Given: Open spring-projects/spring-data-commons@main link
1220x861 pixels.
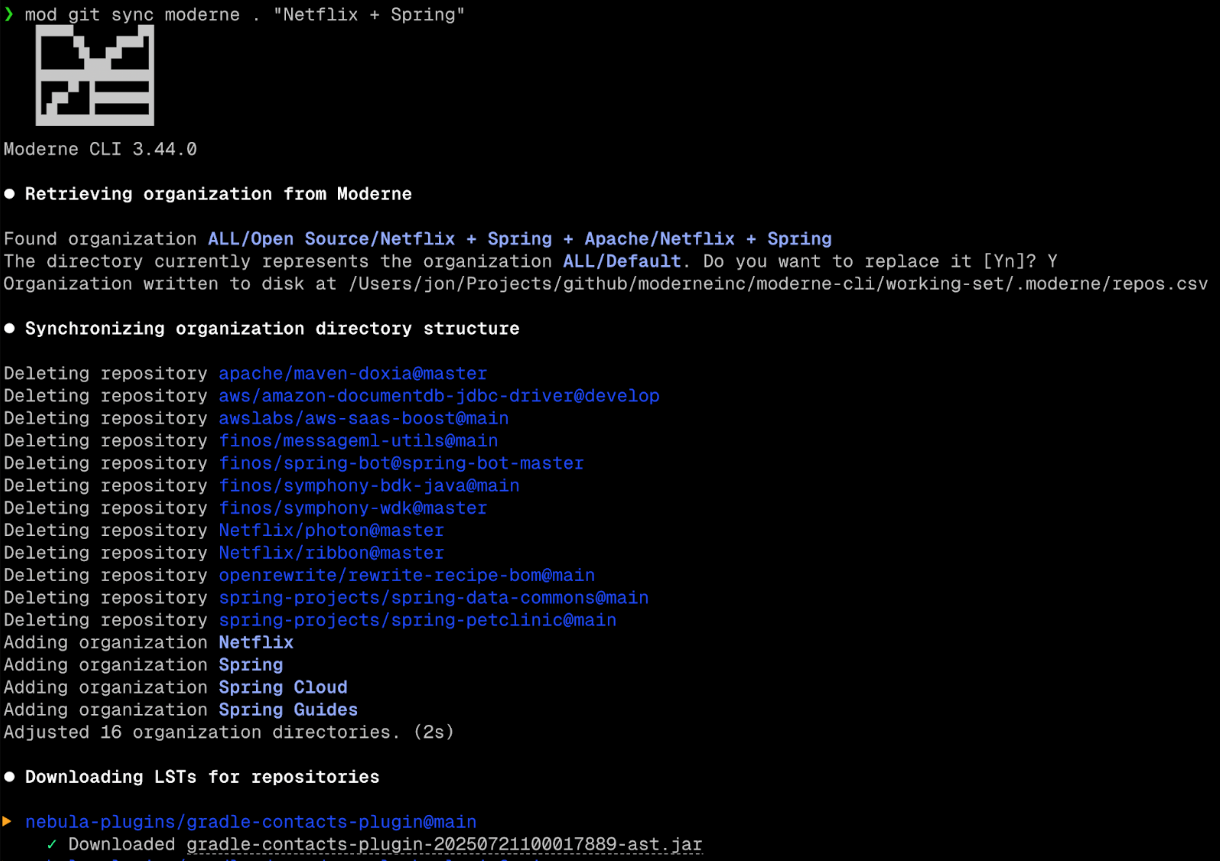Looking at the screenshot, I should [x=434, y=598].
